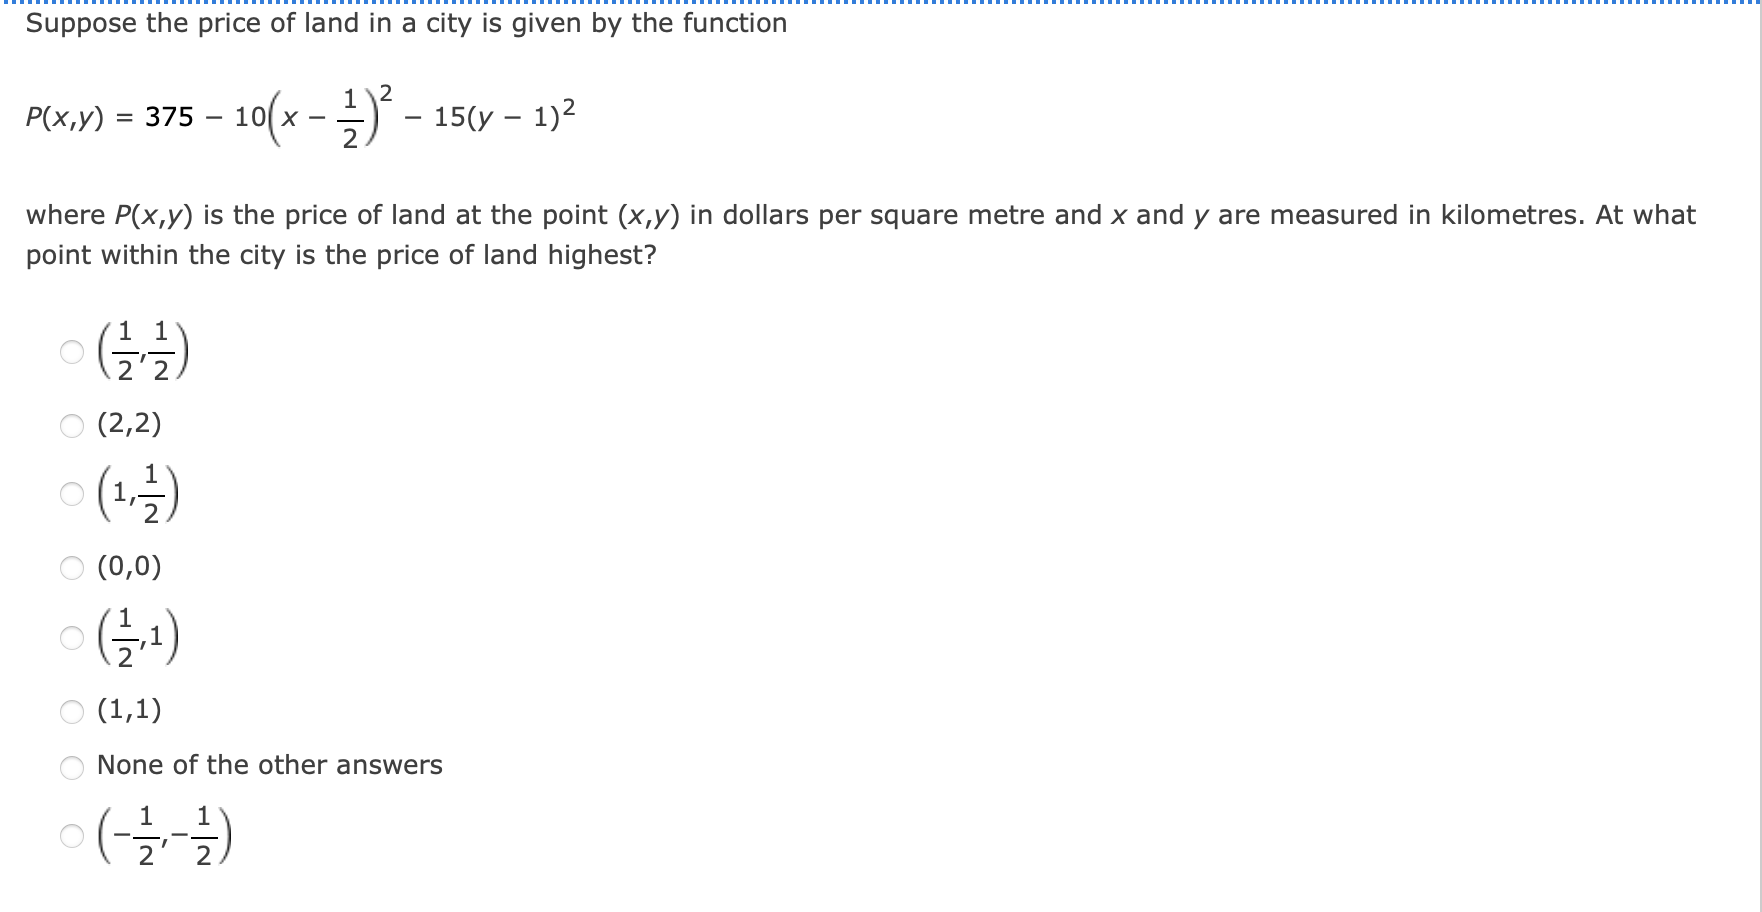The image size is (1762, 912).
Task: Select the answer option (1/2, 1/2)
Action: (71, 353)
